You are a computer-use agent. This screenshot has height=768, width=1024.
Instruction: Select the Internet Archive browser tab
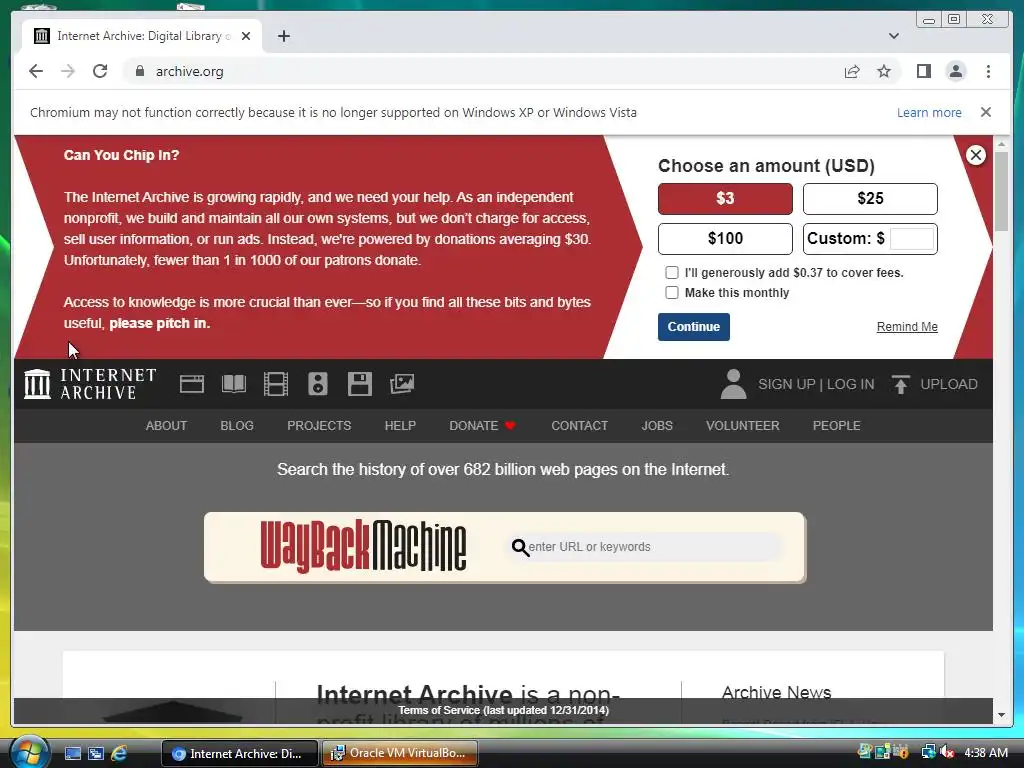[142, 36]
